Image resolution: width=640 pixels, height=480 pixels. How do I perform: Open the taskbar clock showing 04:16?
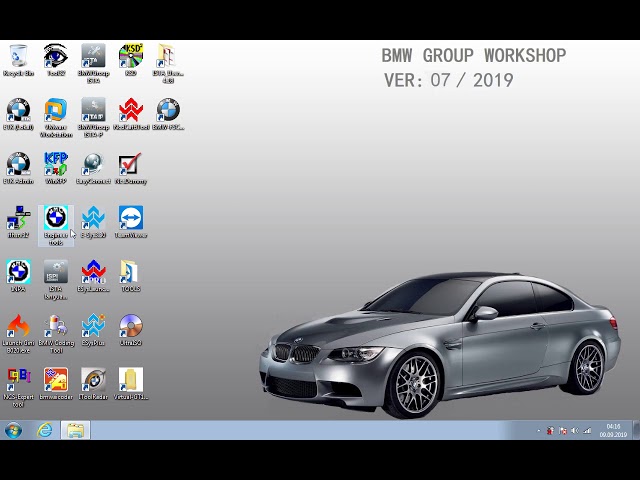pyautogui.click(x=613, y=431)
